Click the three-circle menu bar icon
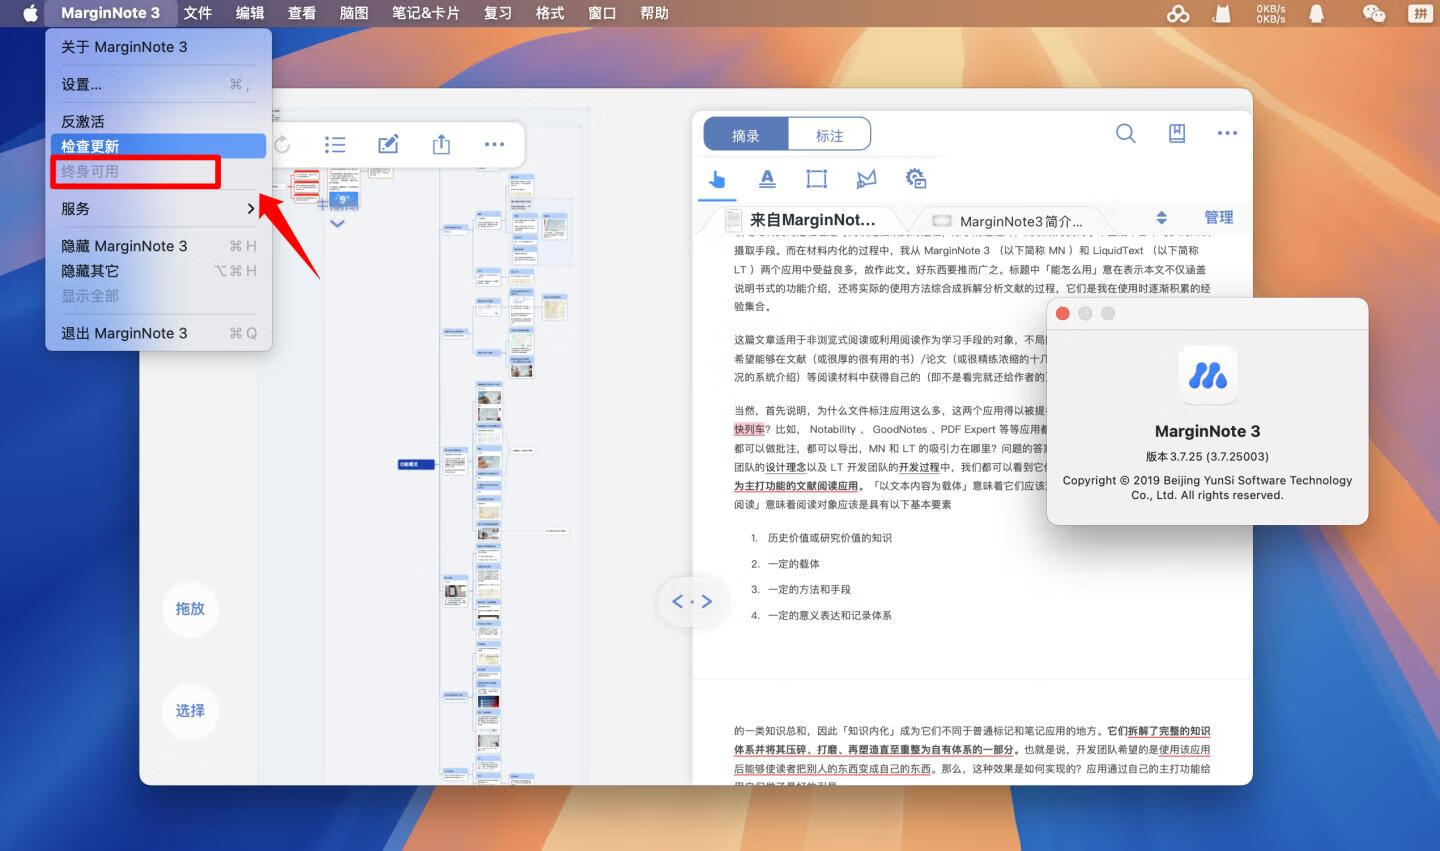 pos(1178,13)
